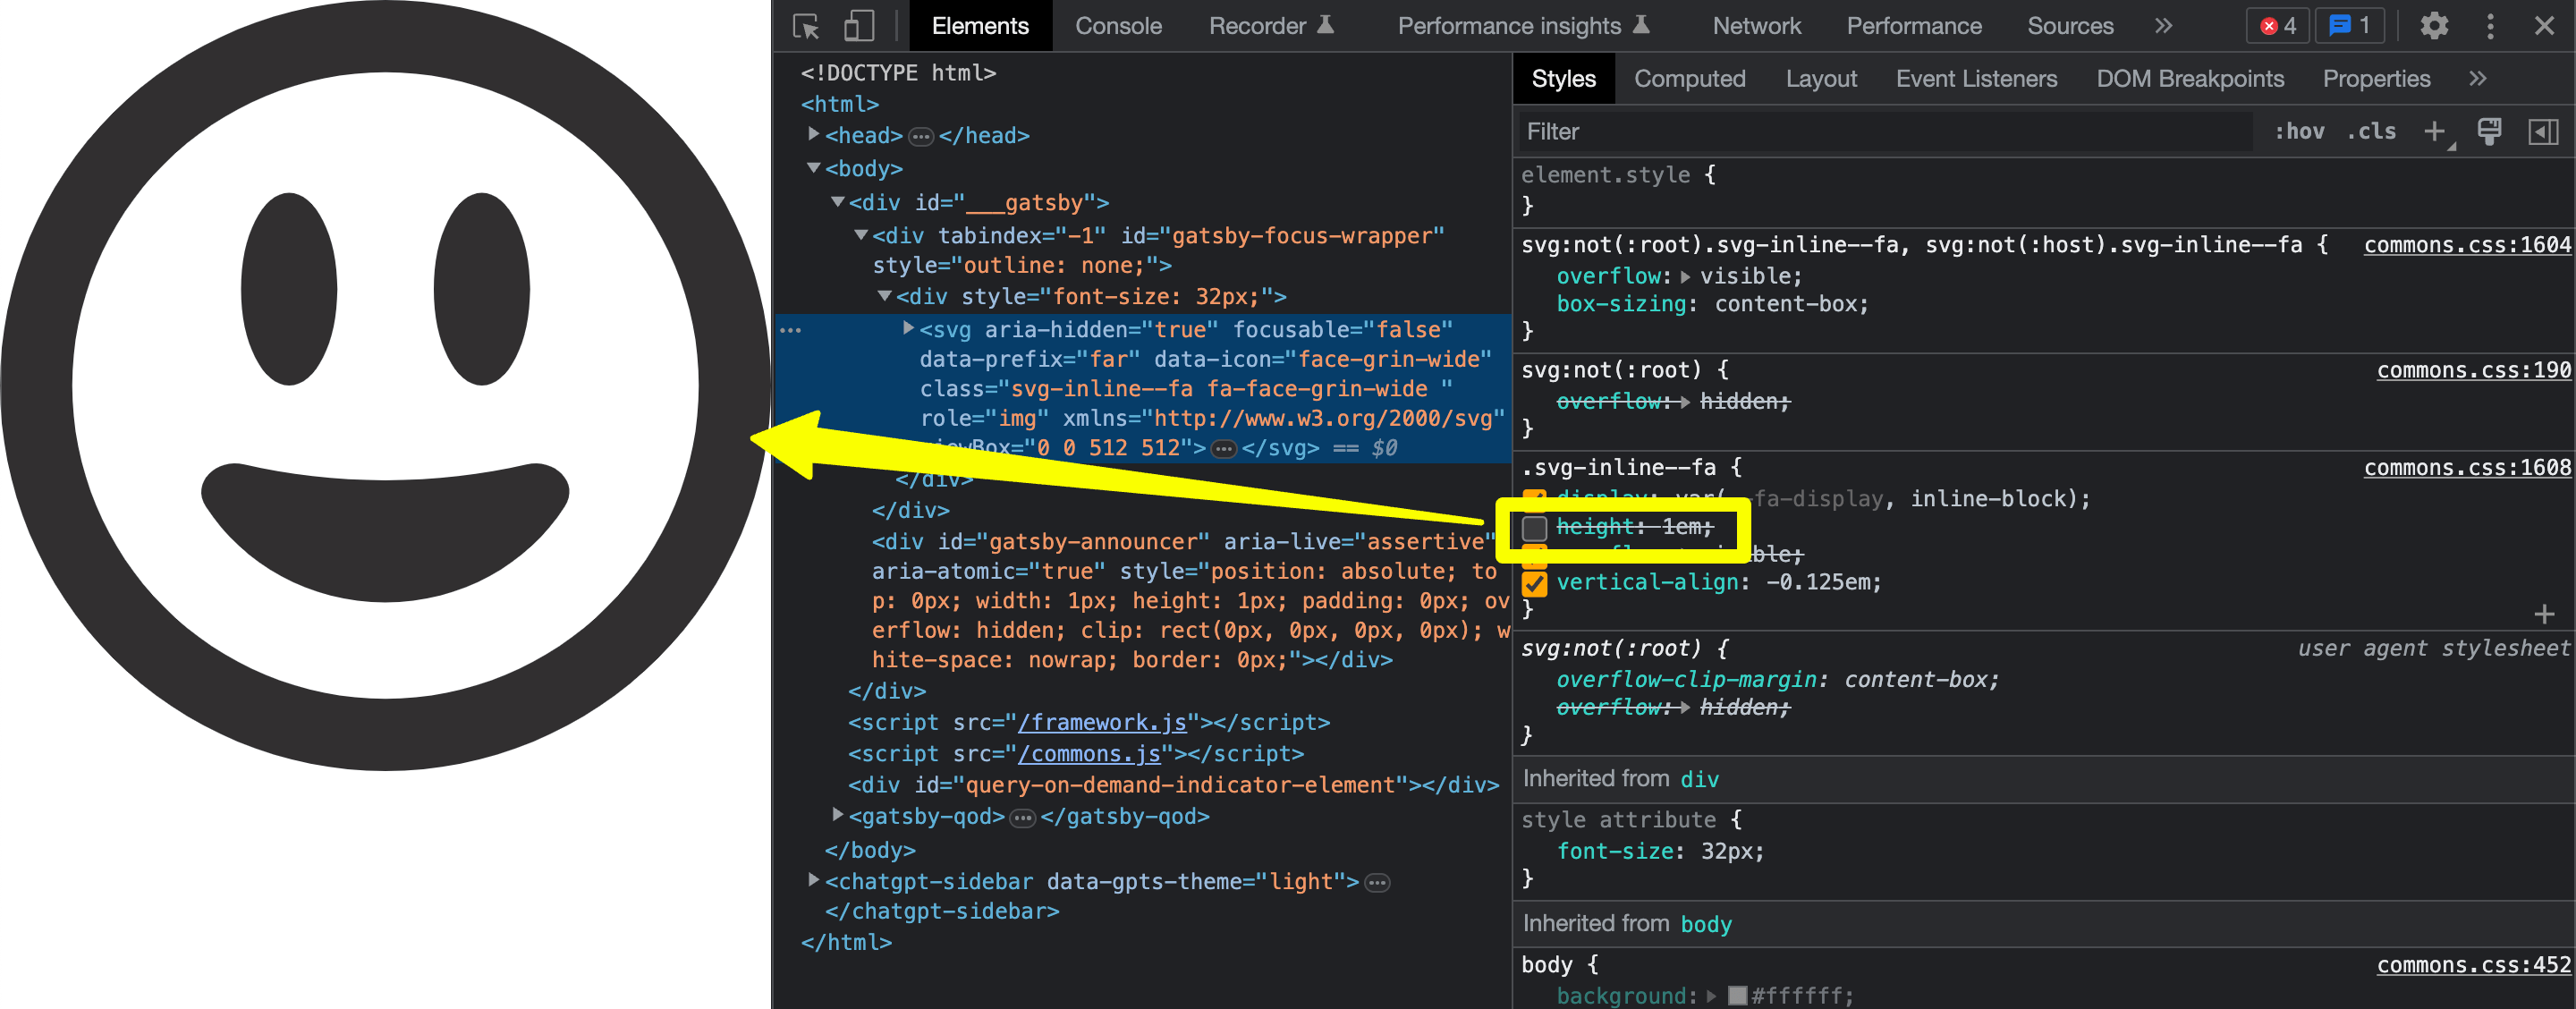Screen dimensions: 2576x1009
Task: Select the Event Listeners subtab
Action: click(1976, 79)
